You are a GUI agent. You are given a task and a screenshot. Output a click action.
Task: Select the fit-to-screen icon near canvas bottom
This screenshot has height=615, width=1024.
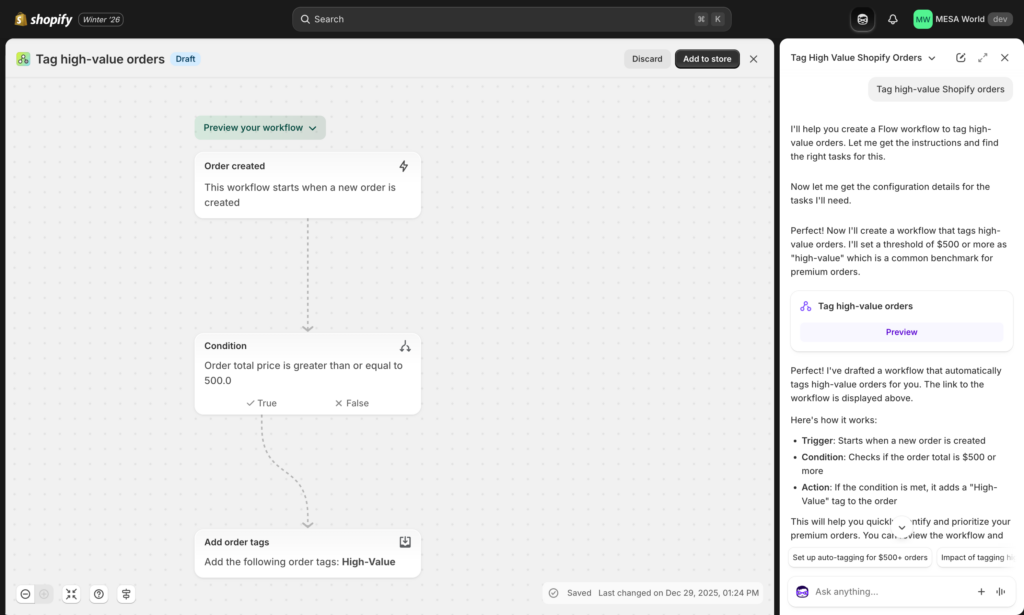pos(71,594)
